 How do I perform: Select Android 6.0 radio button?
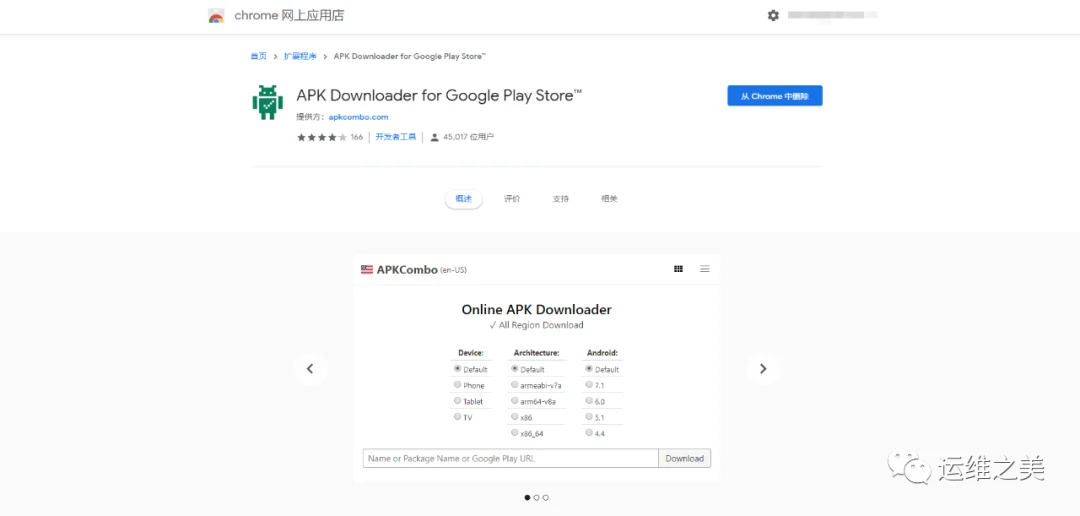coord(589,400)
